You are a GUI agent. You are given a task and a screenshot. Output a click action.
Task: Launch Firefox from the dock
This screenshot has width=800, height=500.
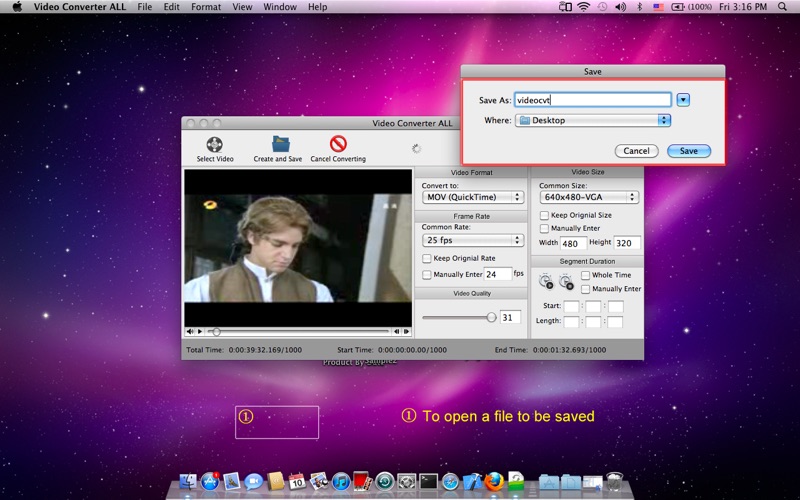pos(494,481)
